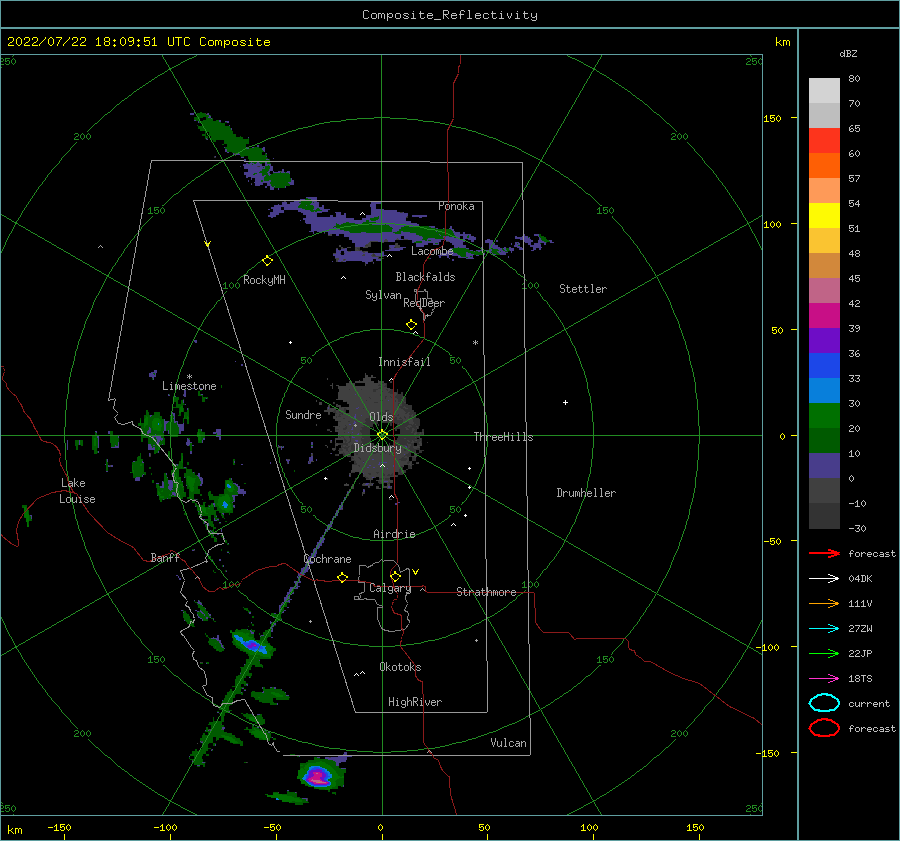The image size is (900, 841).
Task: Click the magenta 18TS arrow legend icon
Action: point(824,679)
